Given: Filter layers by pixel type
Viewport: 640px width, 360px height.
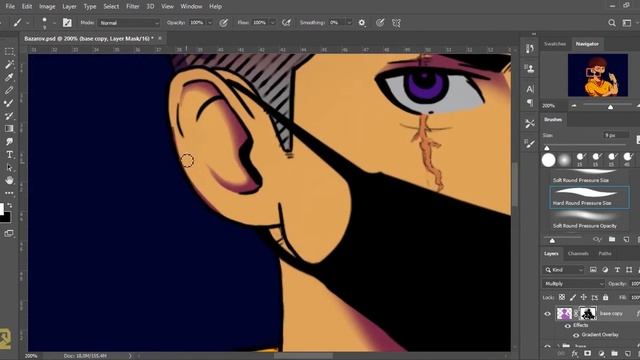Looking at the screenshot, I should click(x=593, y=270).
